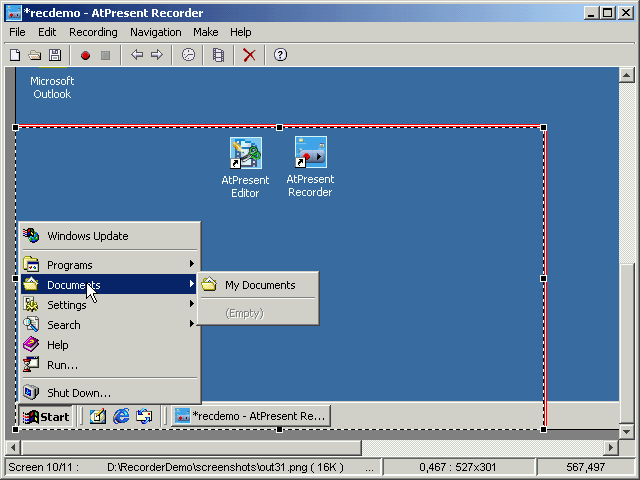Open a project with the folder toolbar icon
The width and height of the screenshot is (640, 480).
click(x=35, y=55)
